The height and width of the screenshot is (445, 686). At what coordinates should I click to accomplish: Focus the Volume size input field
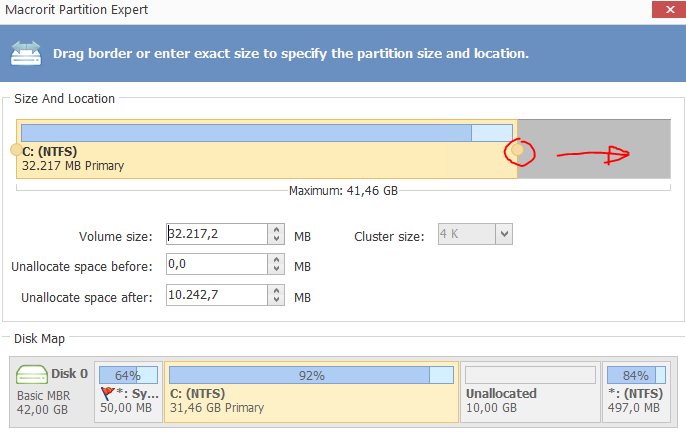(217, 234)
